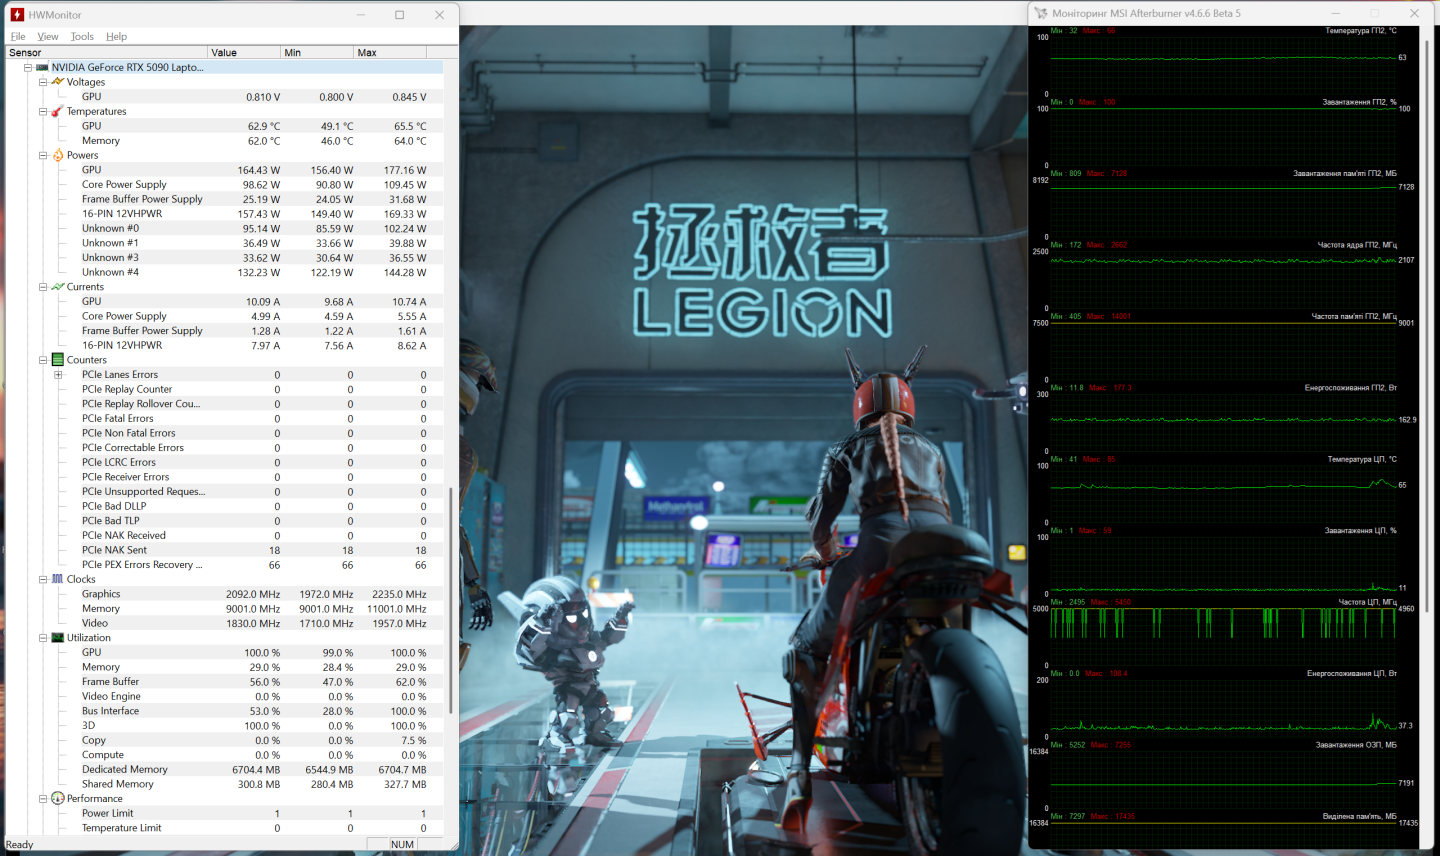
Task: Click the Utilization graph icon
Action: click(x=58, y=638)
